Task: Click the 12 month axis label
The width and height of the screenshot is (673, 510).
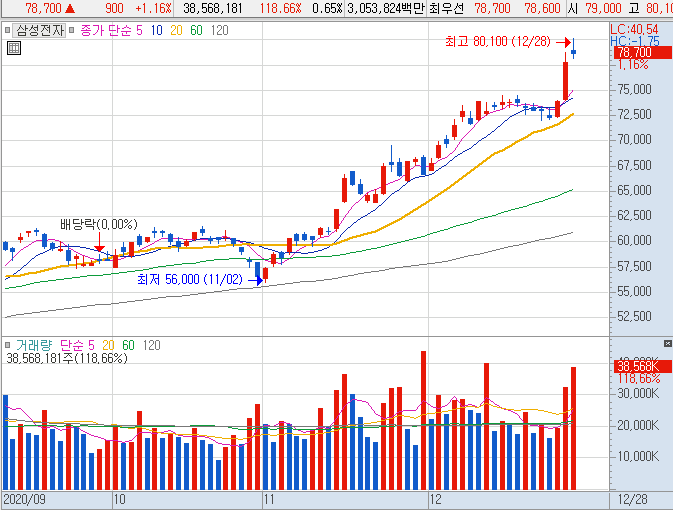Action: [x=435, y=499]
